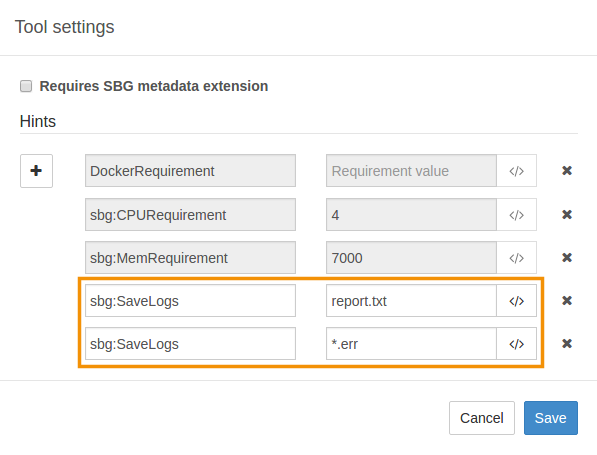Viewport: 597px width, 455px height.
Task: Remove the sbg:CPURequirement hint row
Action: pos(567,214)
